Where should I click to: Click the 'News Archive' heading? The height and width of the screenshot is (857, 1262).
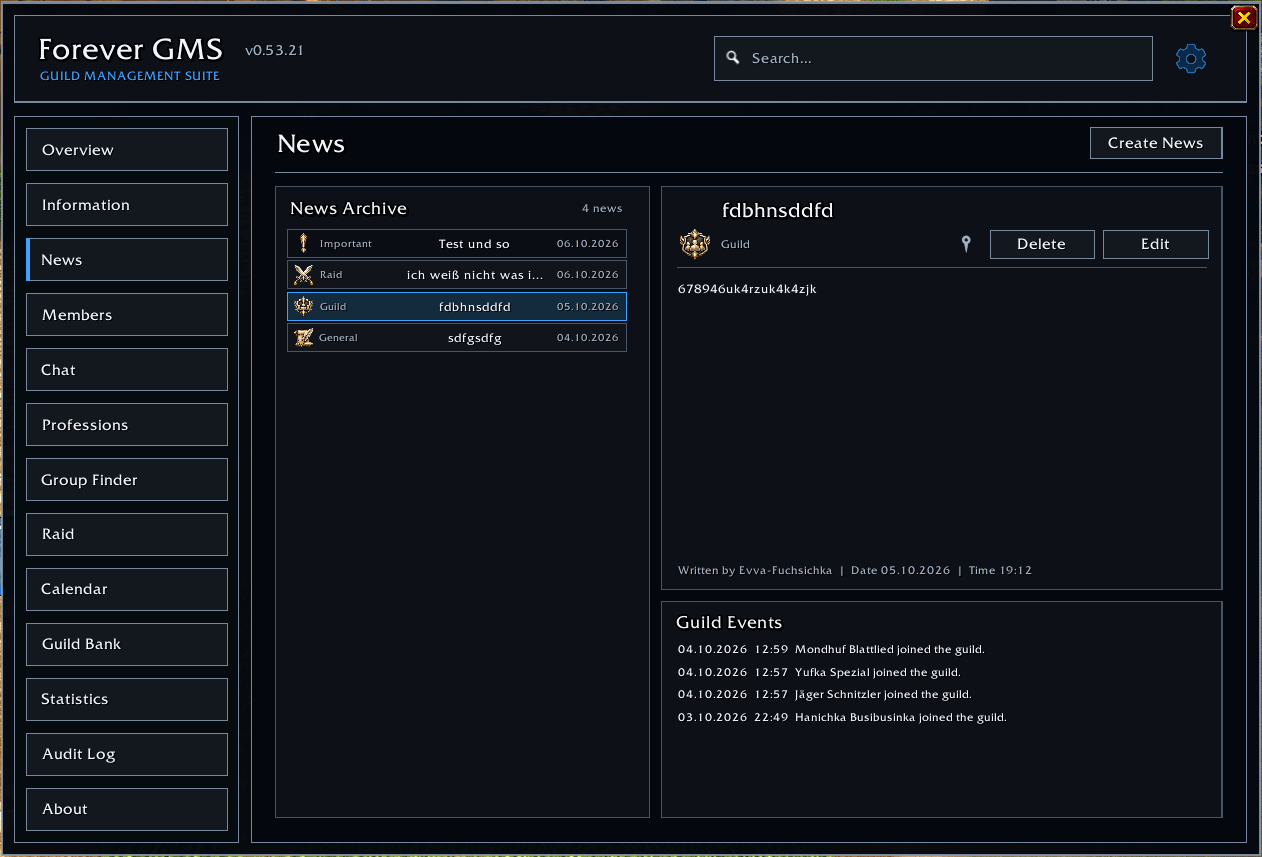pyautogui.click(x=348, y=208)
